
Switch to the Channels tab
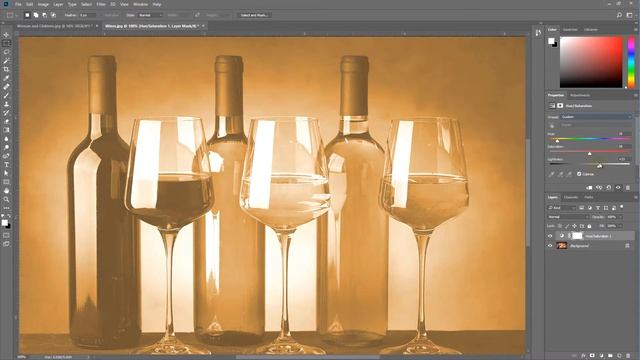pos(571,198)
